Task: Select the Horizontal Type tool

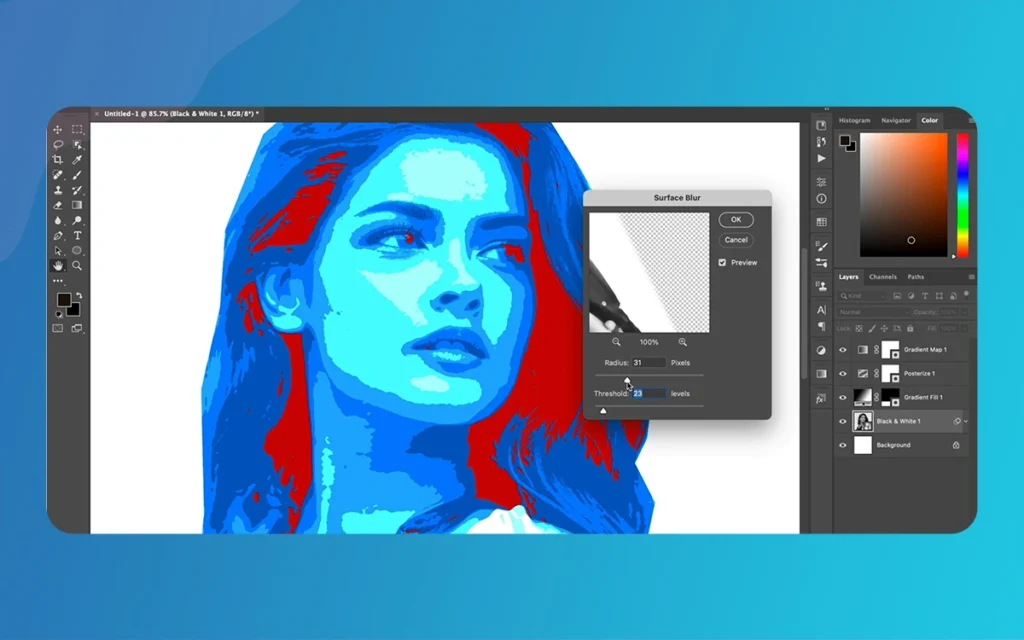Action: tap(77, 236)
